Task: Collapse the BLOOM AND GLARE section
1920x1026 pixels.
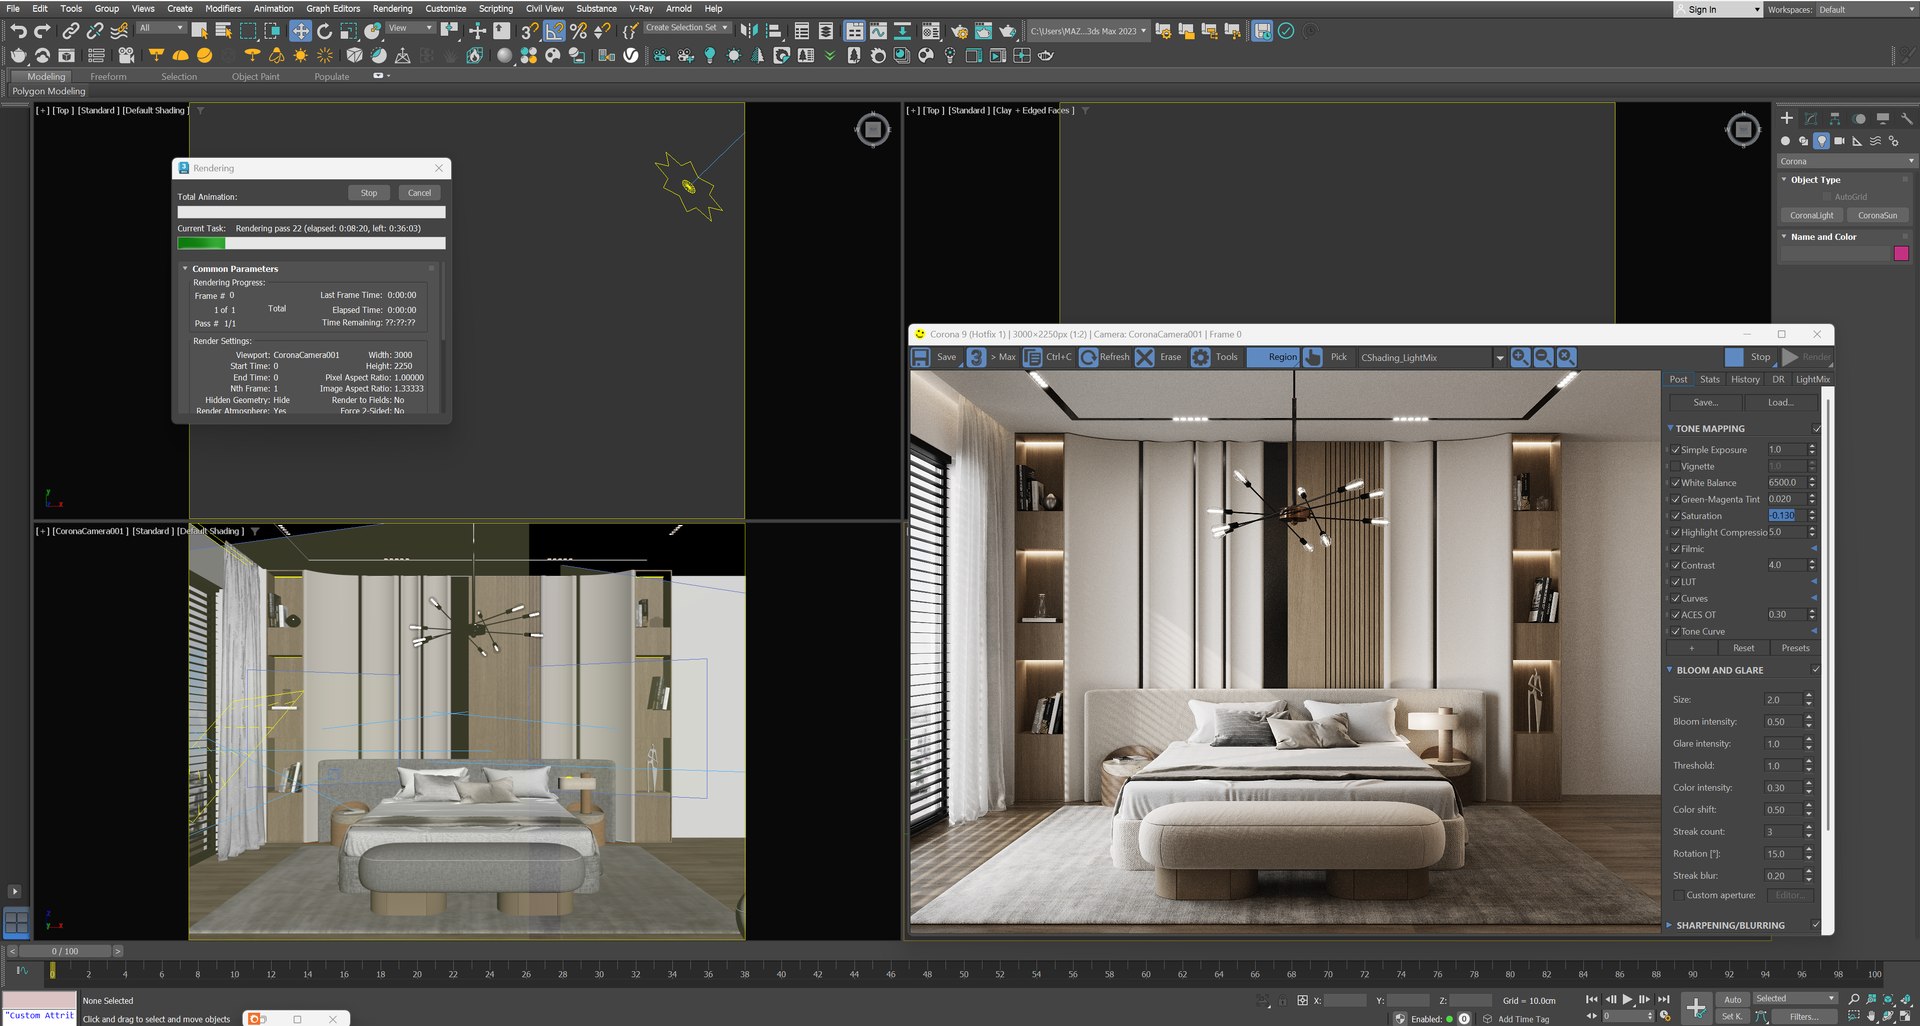Action: pos(1670,670)
